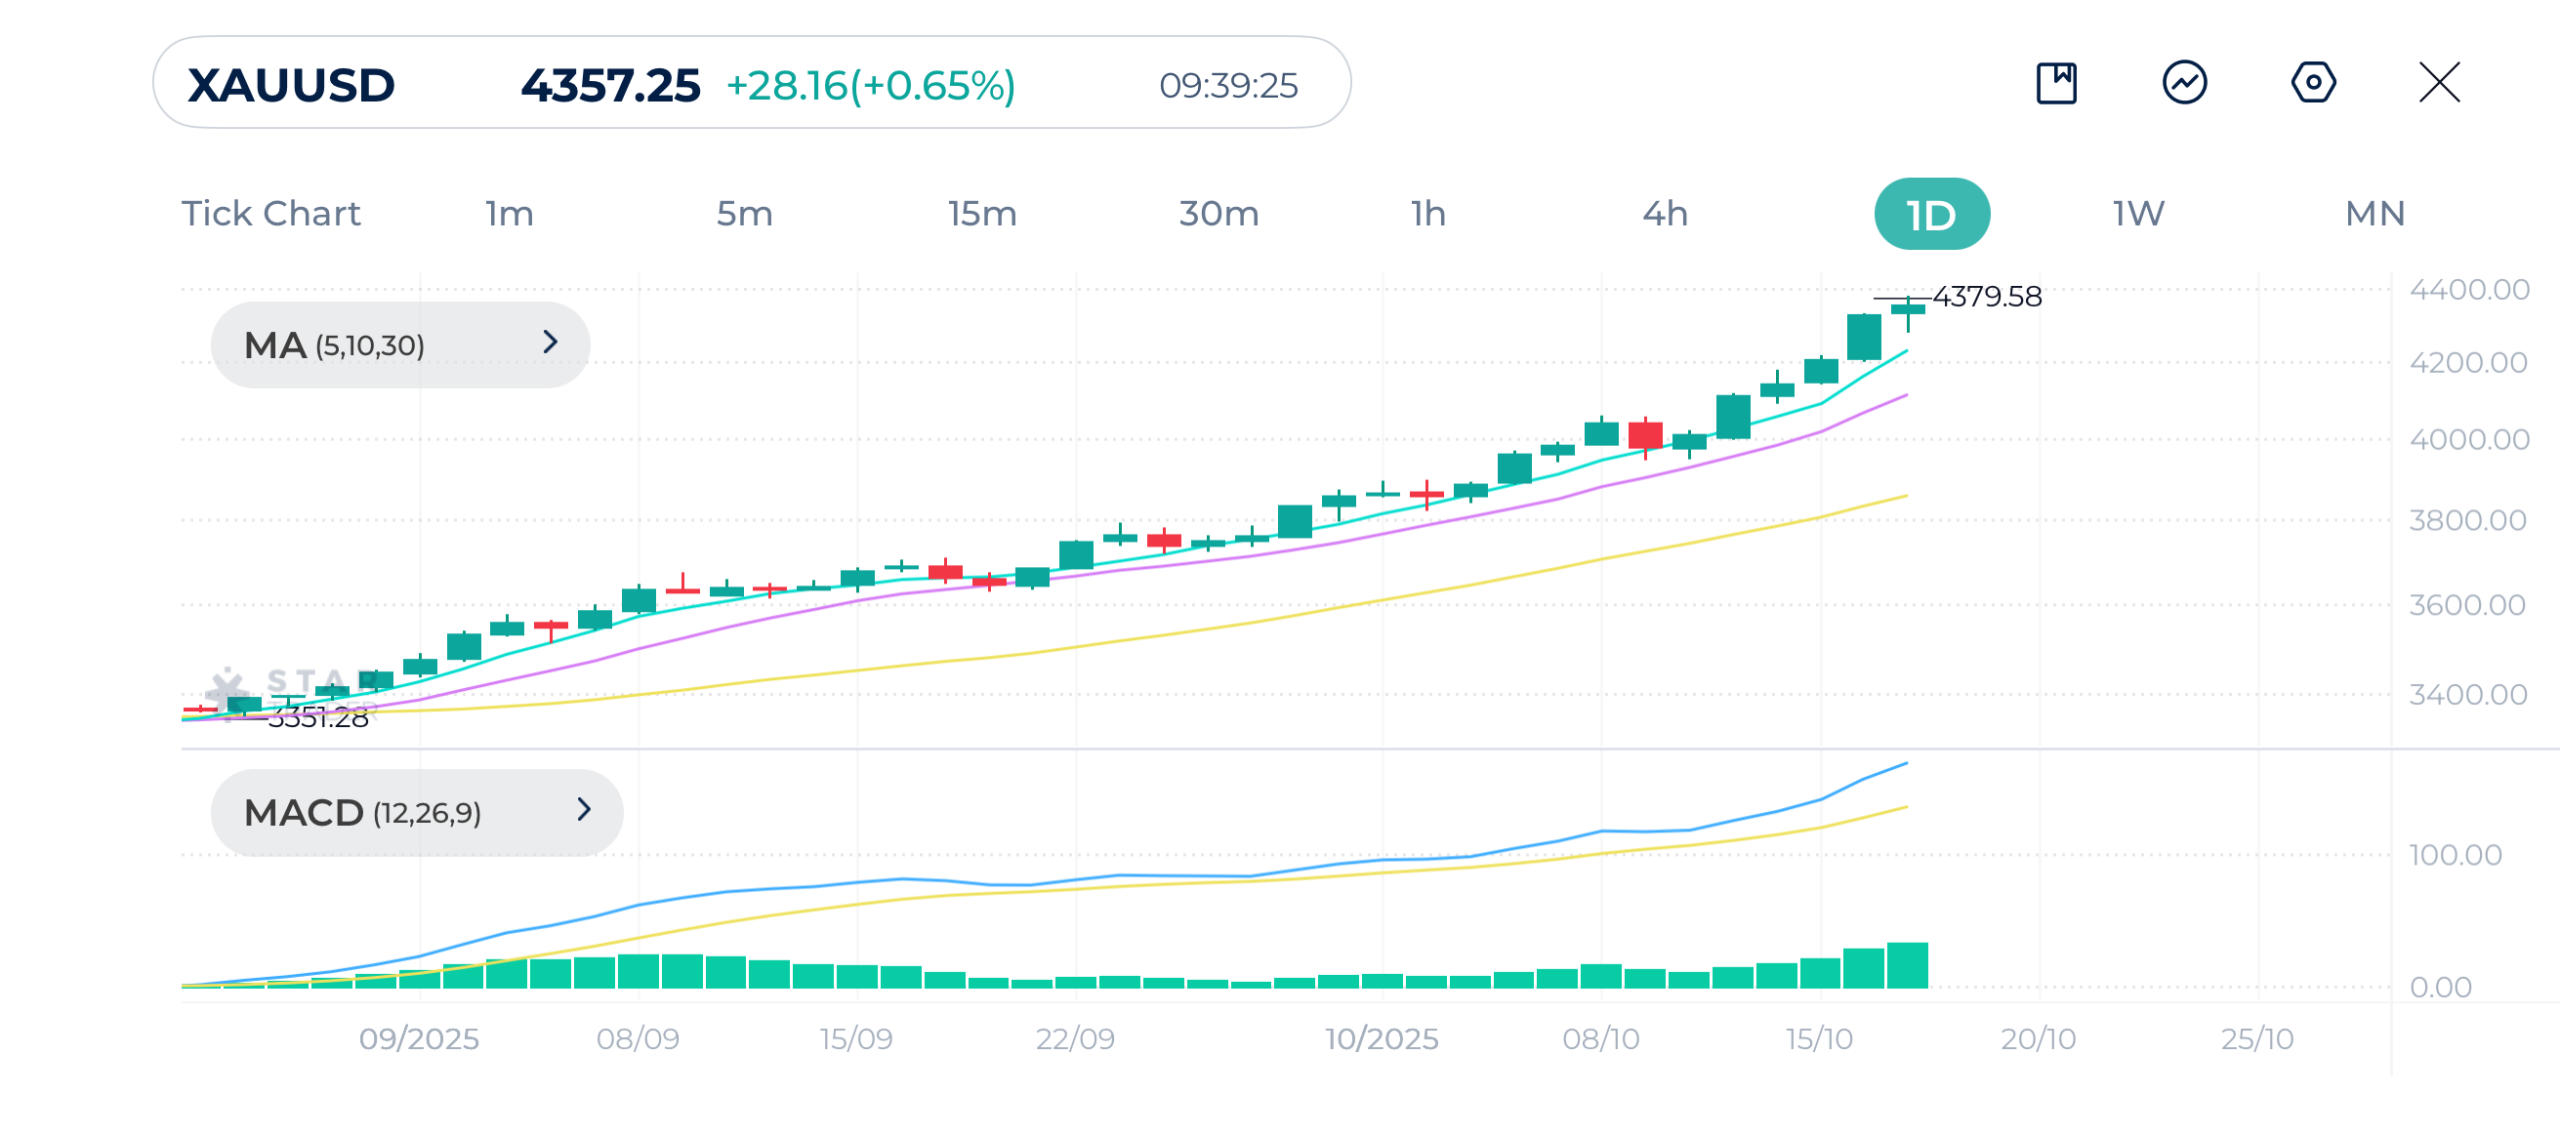Switch chart to the 4h interval
This screenshot has width=2560, height=1136.
(x=1665, y=214)
